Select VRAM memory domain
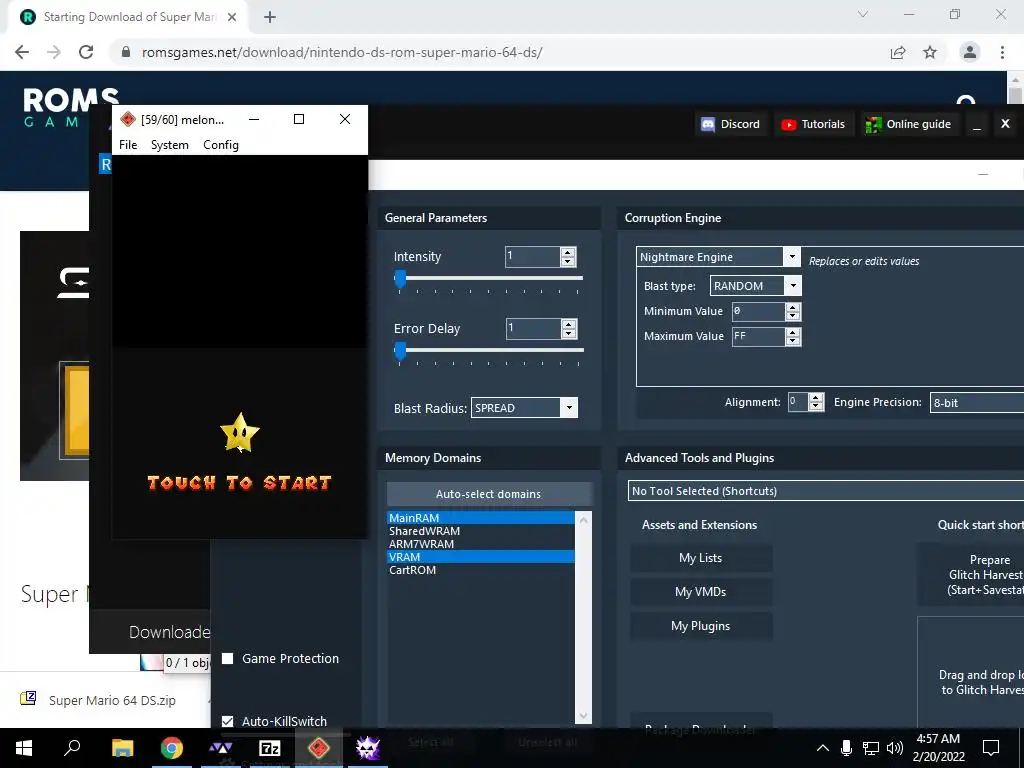The image size is (1024, 768). pos(481,557)
